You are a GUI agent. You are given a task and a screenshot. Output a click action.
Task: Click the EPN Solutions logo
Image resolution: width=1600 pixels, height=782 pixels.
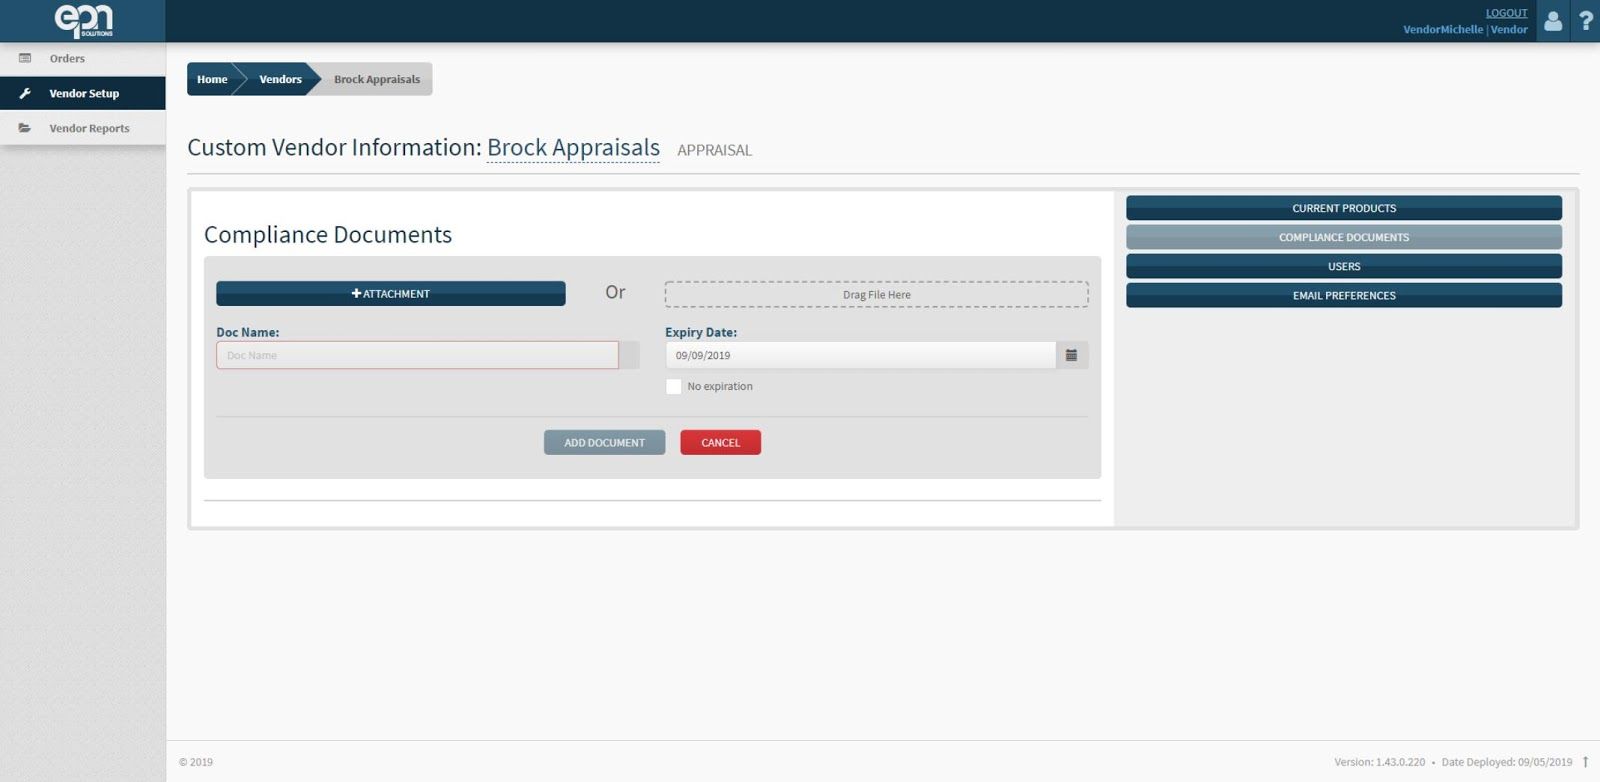click(83, 21)
